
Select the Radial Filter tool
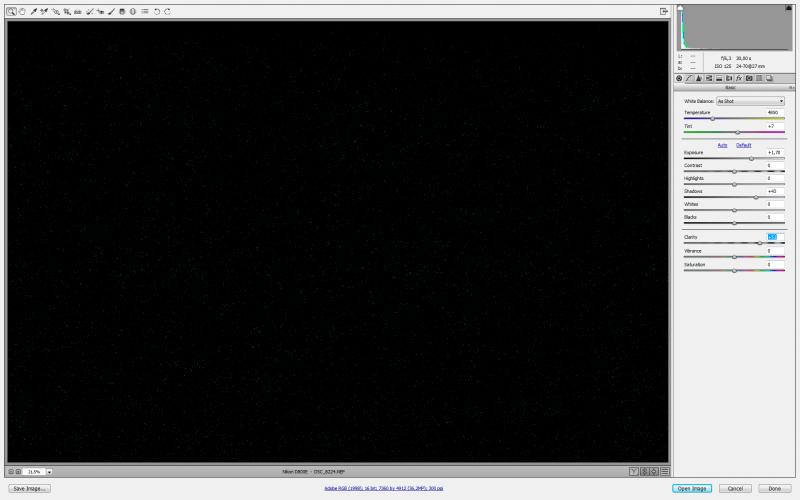[133, 11]
